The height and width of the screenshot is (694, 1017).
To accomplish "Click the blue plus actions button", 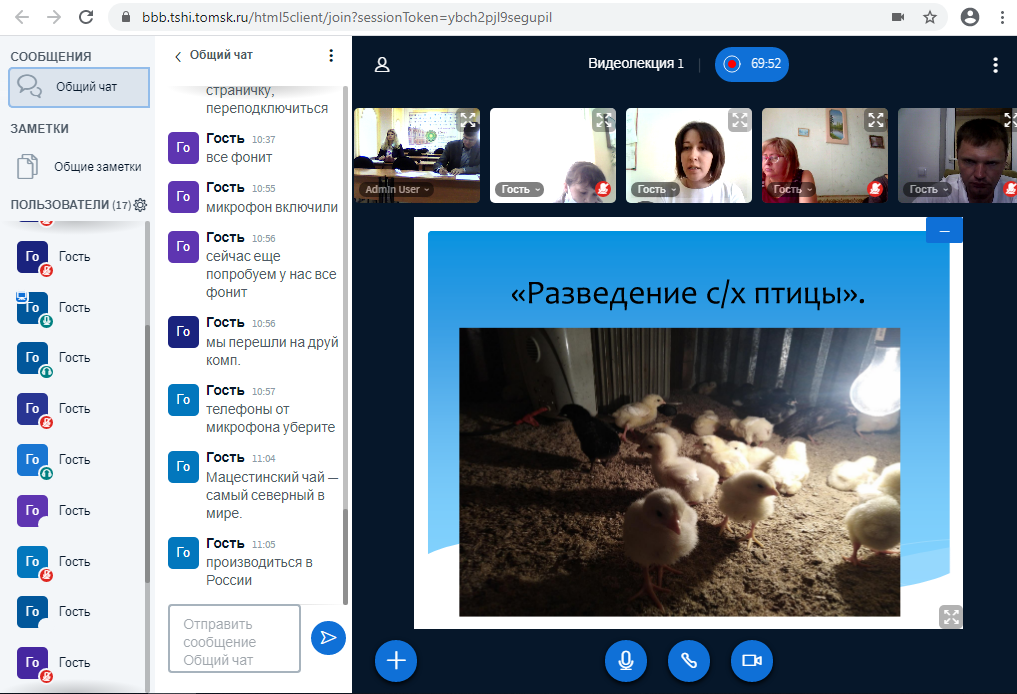I will tap(396, 660).
